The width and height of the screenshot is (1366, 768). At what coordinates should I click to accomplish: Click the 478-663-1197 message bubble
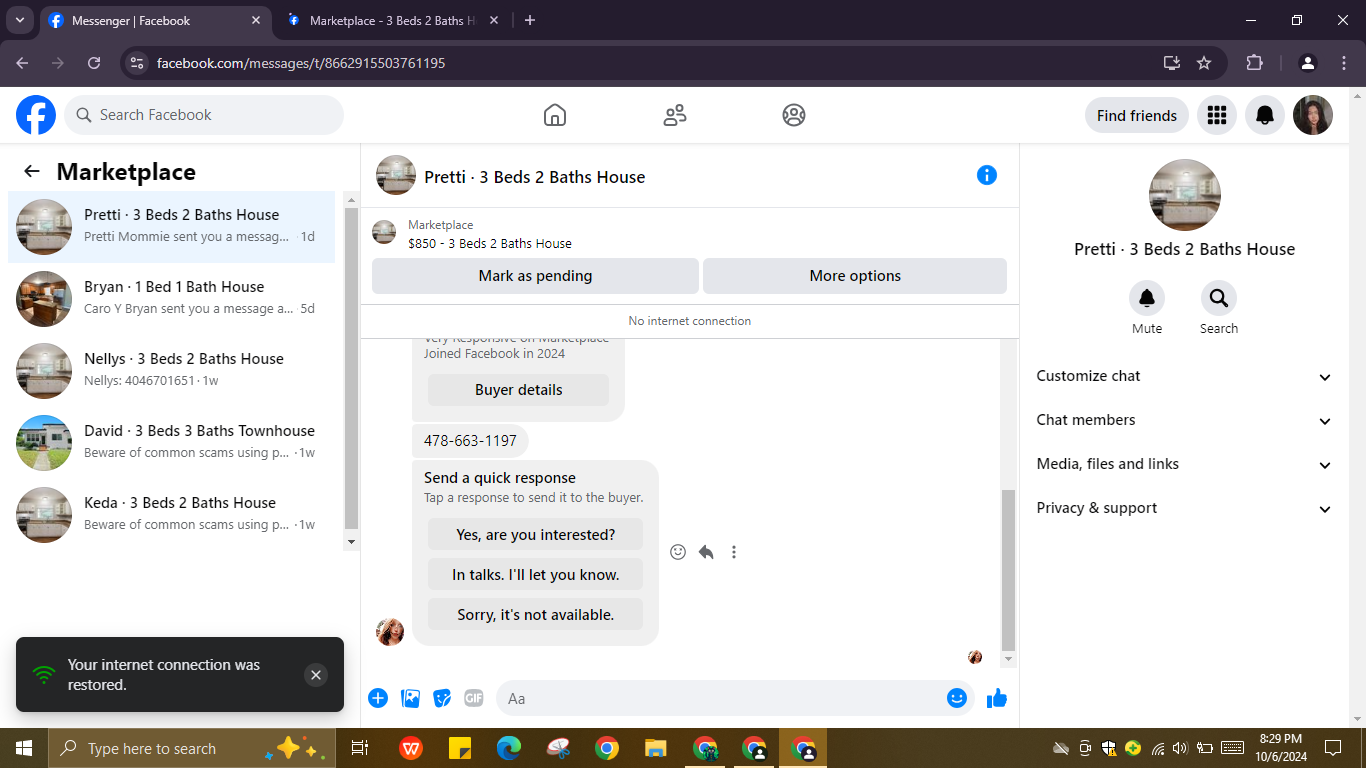pyautogui.click(x=470, y=441)
